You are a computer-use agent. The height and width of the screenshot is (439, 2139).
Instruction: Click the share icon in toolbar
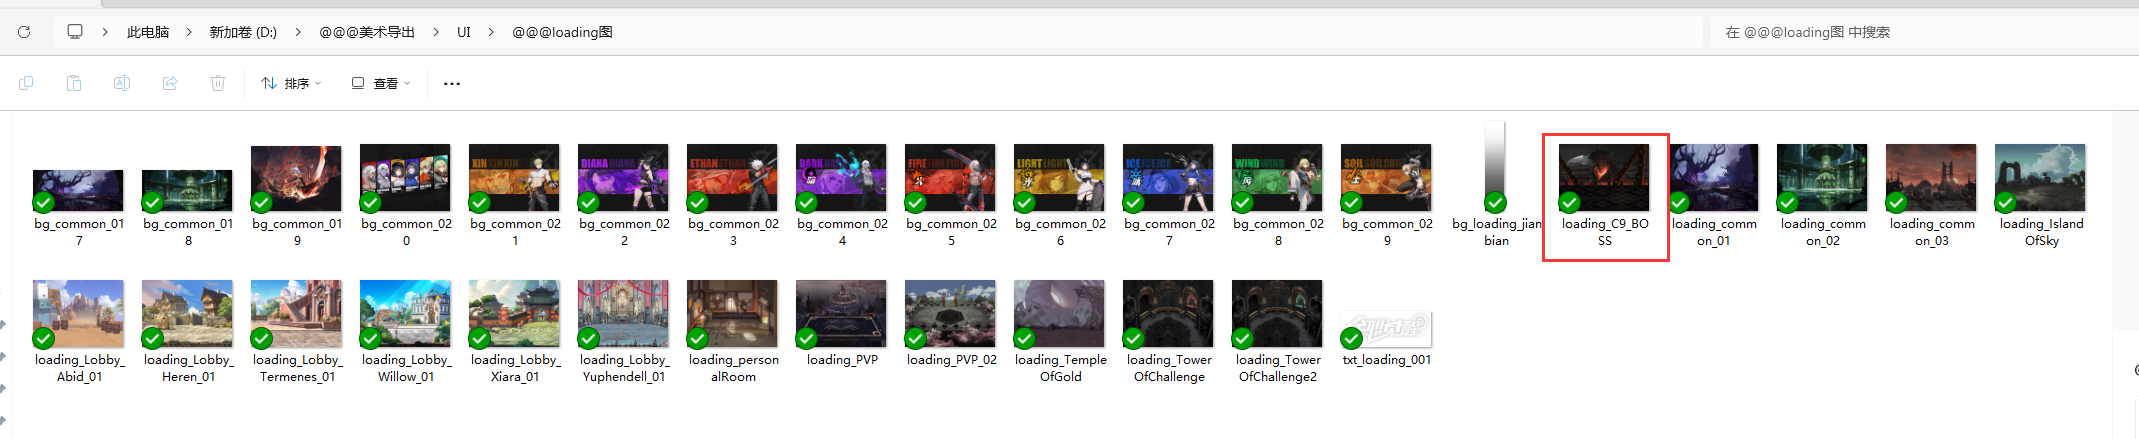(170, 83)
